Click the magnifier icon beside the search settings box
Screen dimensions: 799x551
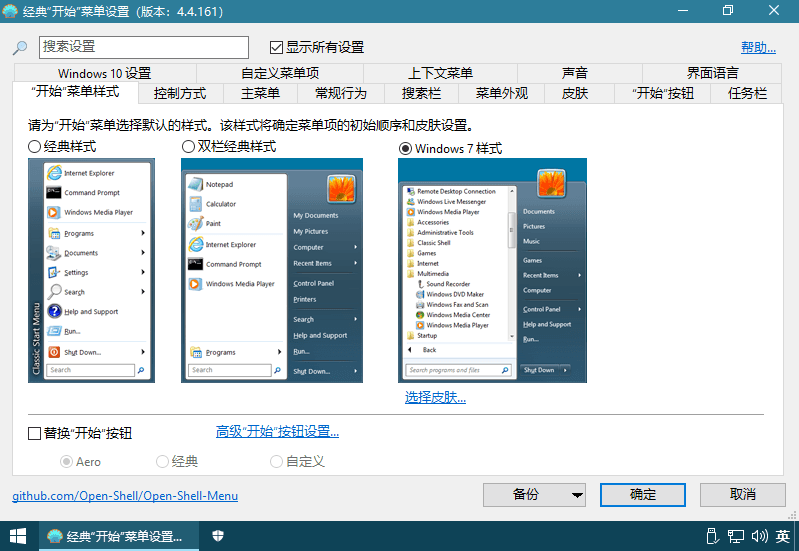[x=20, y=48]
